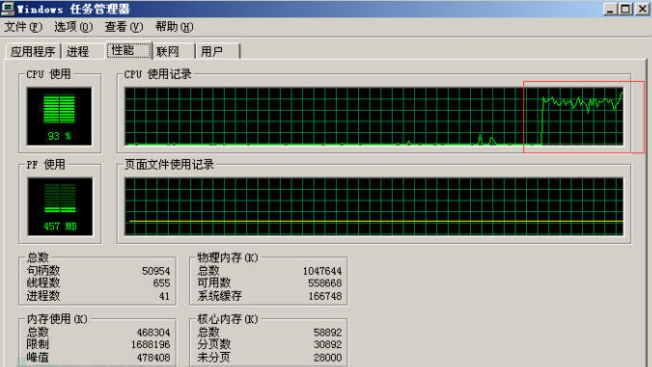The image size is (652, 367).
Task: Open the 文件(F) menu
Action: [23, 27]
